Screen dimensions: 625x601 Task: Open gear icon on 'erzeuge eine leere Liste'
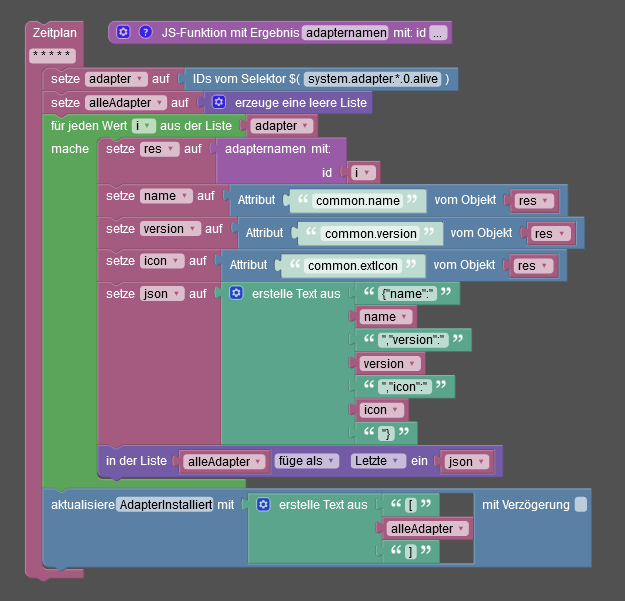tap(218, 102)
